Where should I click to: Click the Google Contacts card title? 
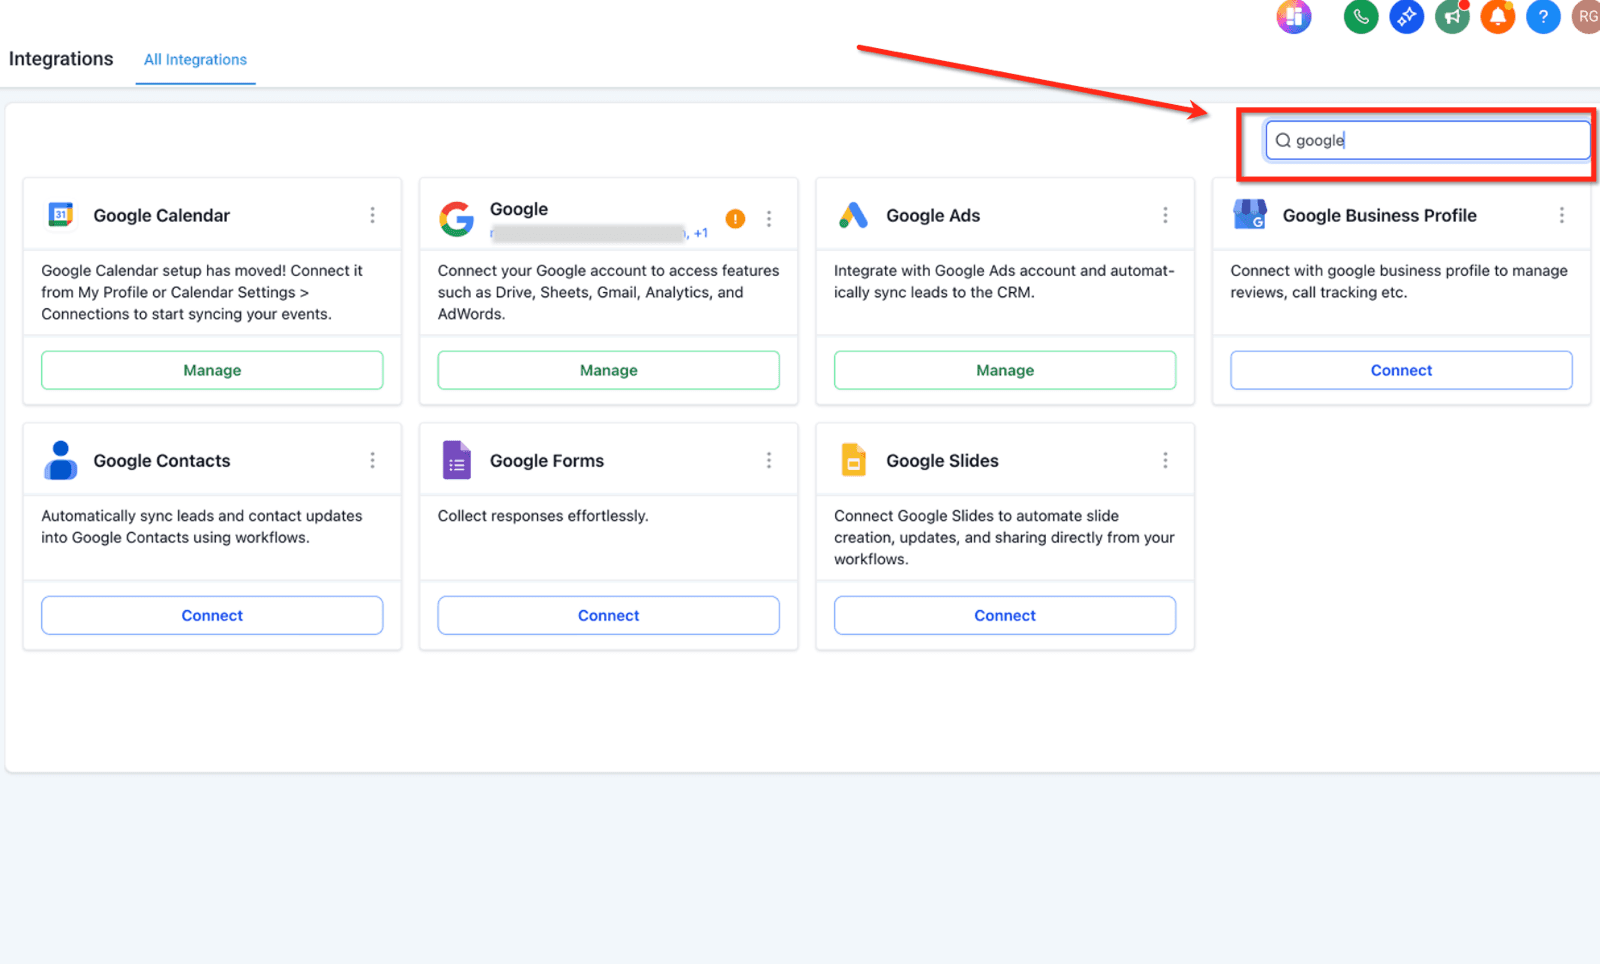tap(162, 460)
